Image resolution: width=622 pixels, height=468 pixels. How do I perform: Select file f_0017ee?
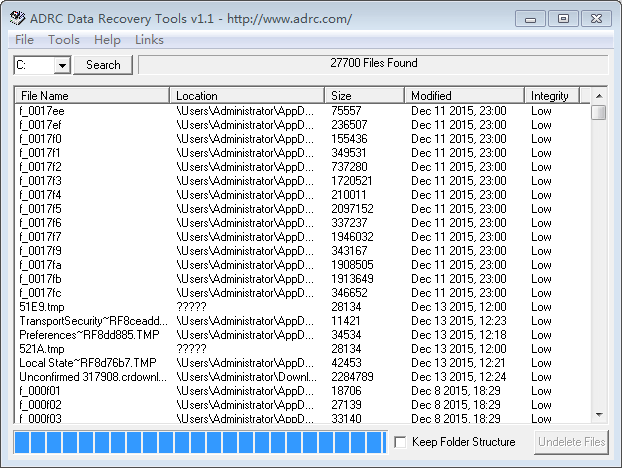pyautogui.click(x=42, y=111)
